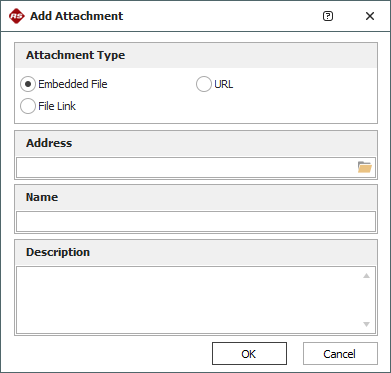Select the Embedded File radio button
The height and width of the screenshot is (373, 391).
tap(28, 84)
